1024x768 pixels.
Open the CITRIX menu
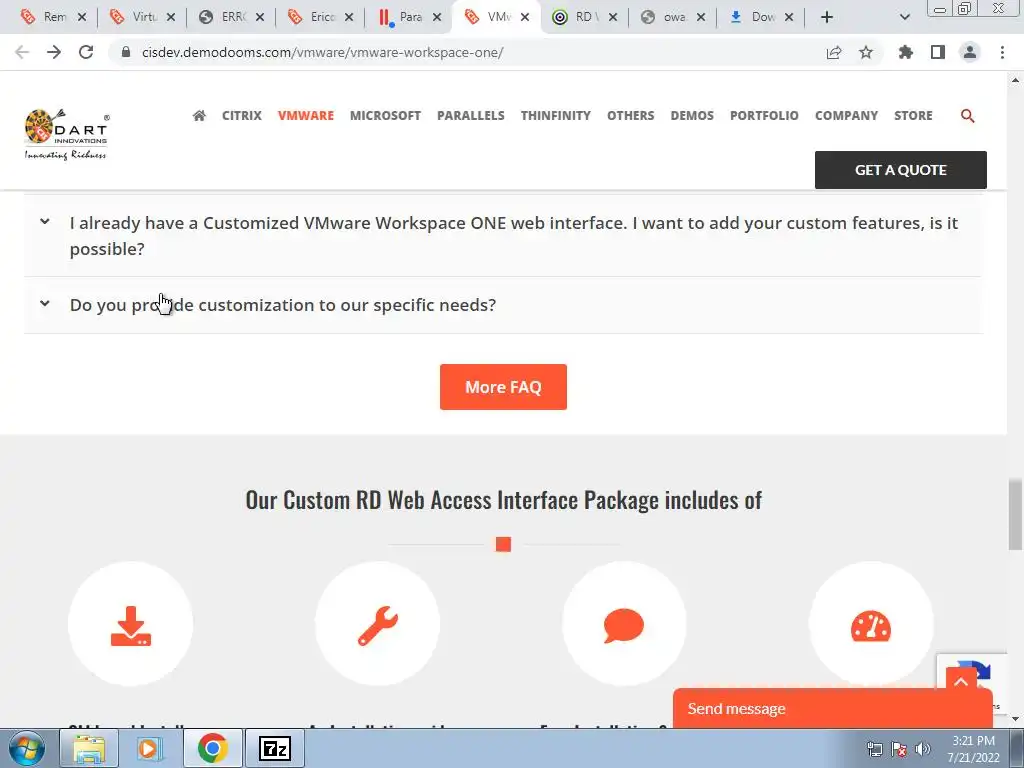242,116
